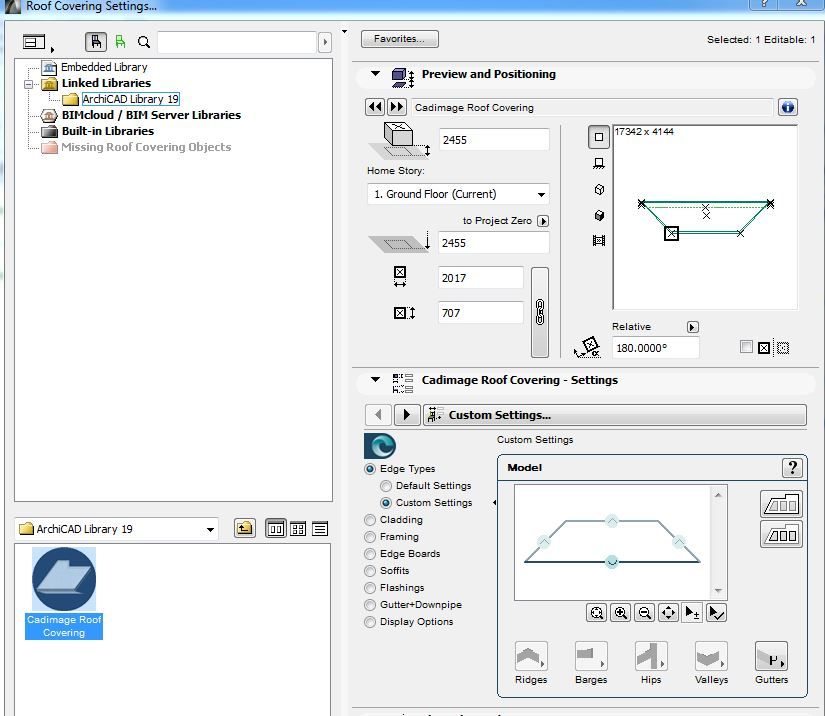Viewport: 825px width, 716px height.
Task: Click the help question mark in Model panel
Action: click(x=791, y=468)
